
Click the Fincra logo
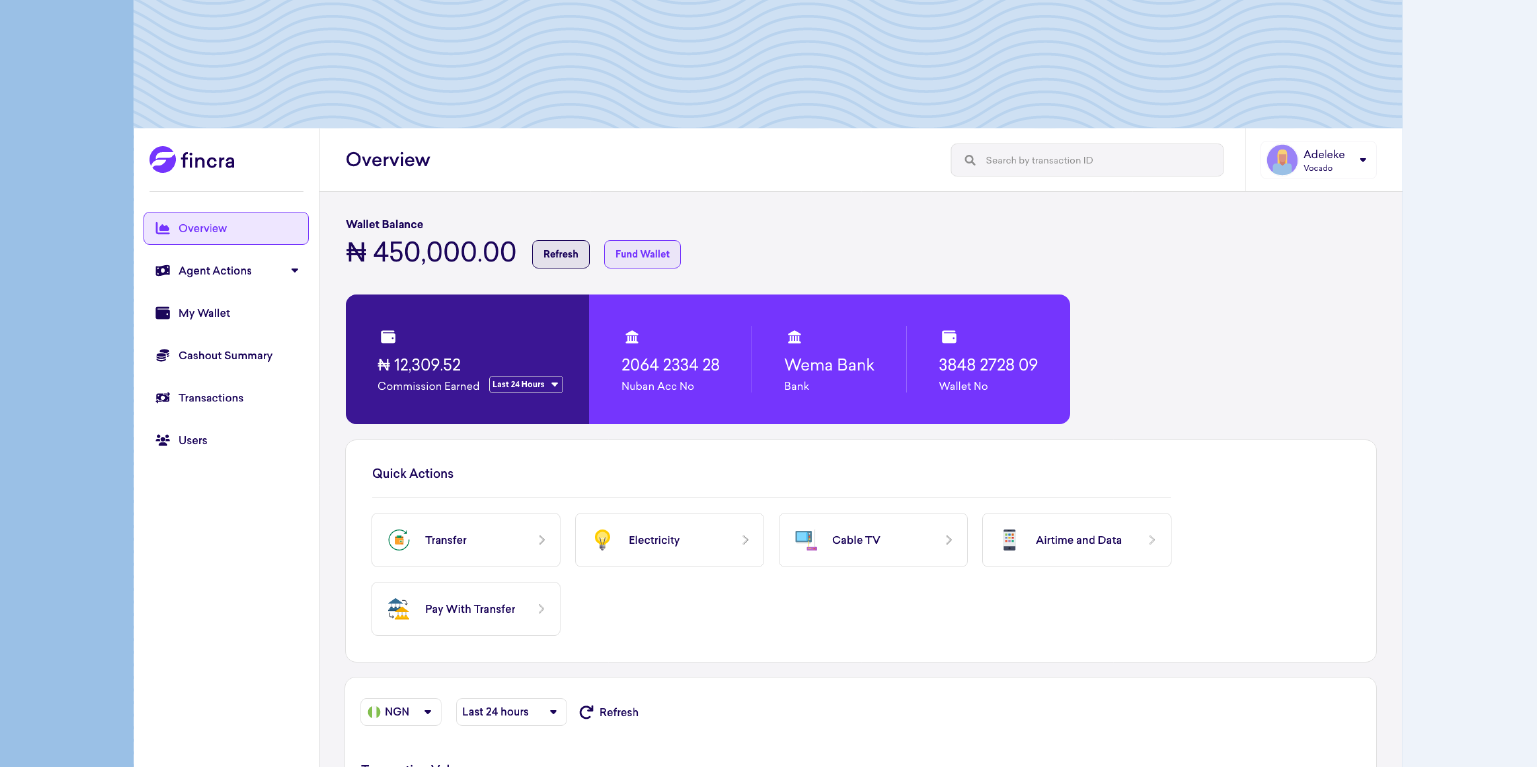[192, 159]
